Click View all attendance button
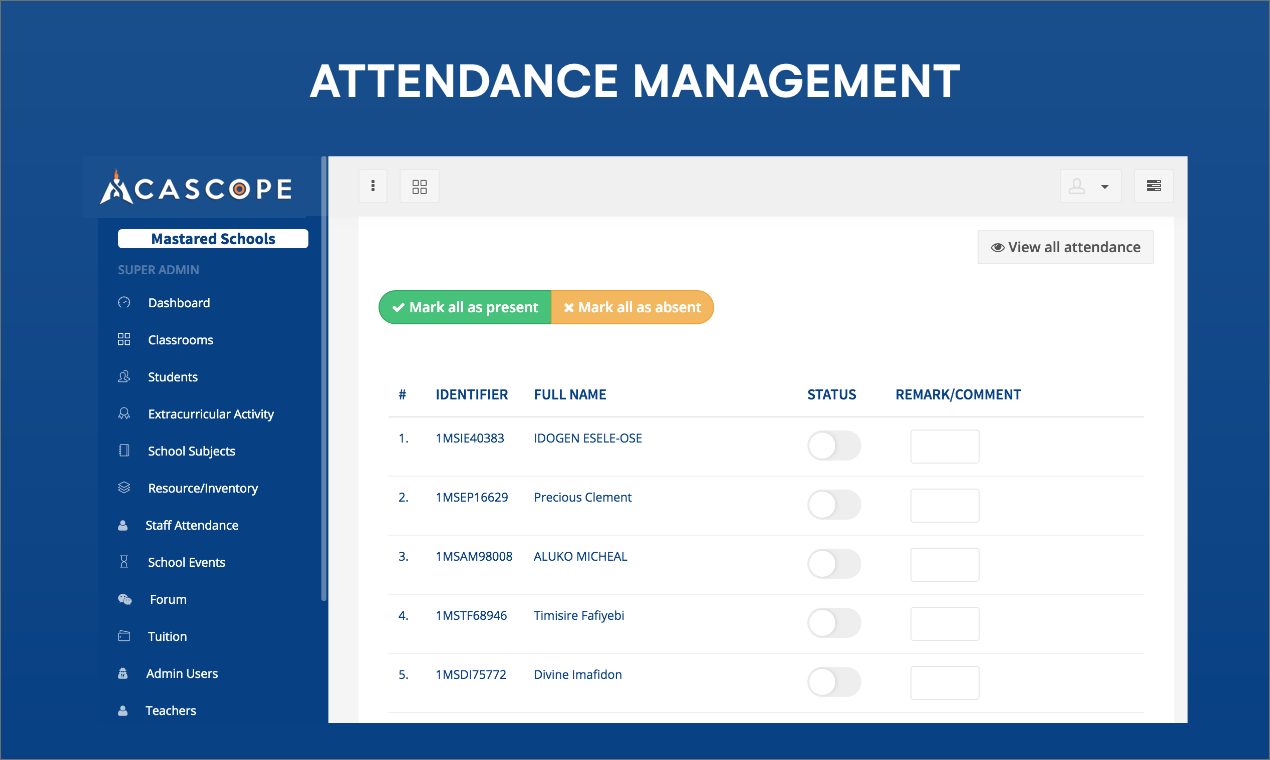The width and height of the screenshot is (1270, 760). (1065, 247)
